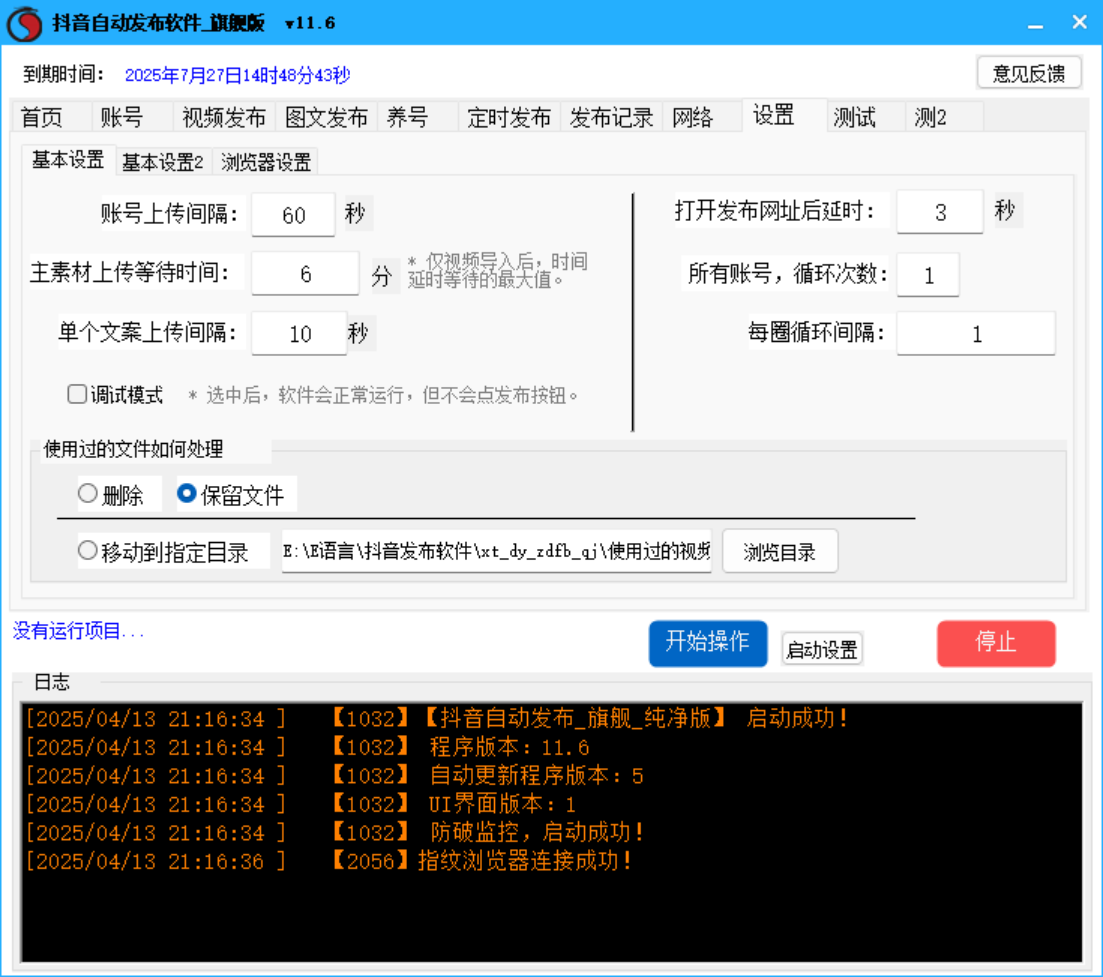Screen dimensions: 1103x977
Task: Click the used-files directory path field
Action: coord(497,551)
